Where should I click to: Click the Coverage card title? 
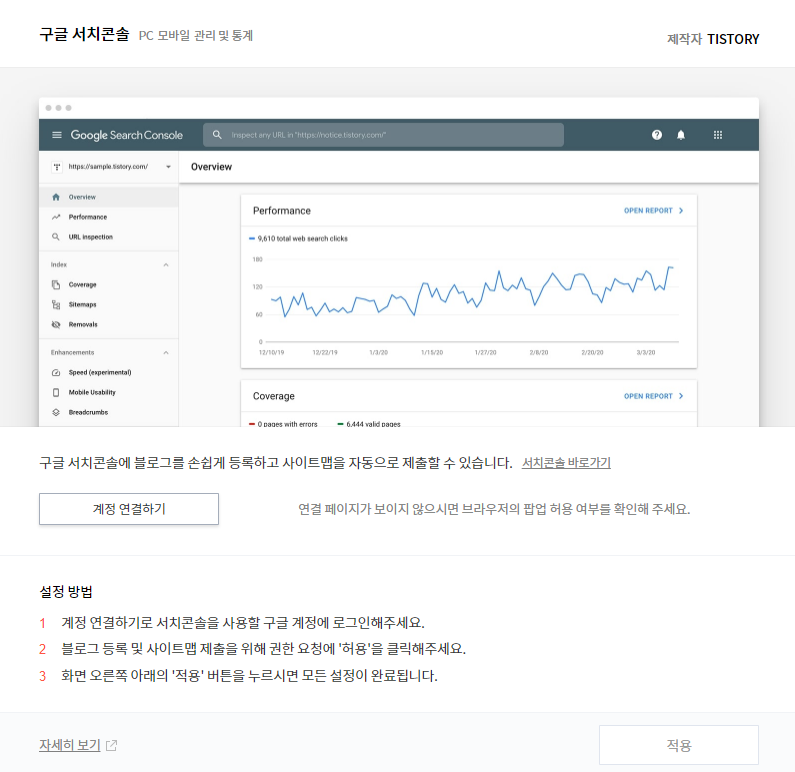point(274,396)
